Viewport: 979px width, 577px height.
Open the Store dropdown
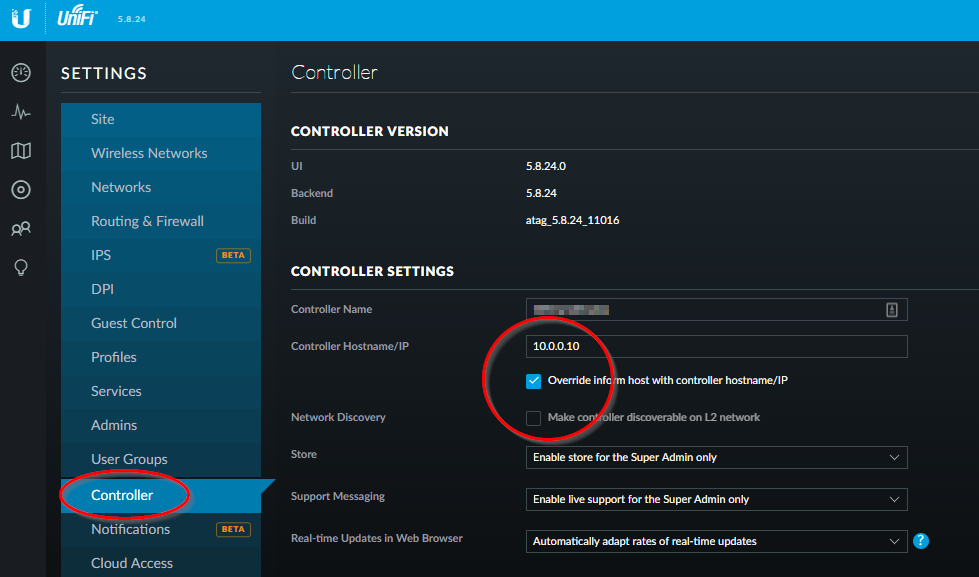pyautogui.click(x=716, y=458)
